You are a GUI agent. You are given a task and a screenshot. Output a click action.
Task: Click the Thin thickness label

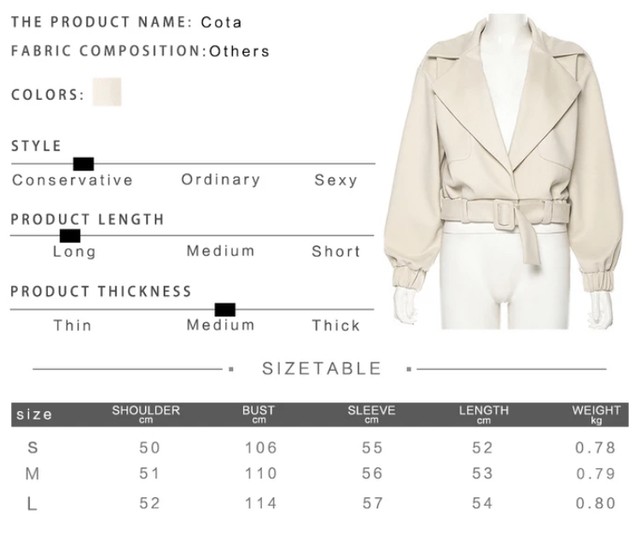coord(73,325)
